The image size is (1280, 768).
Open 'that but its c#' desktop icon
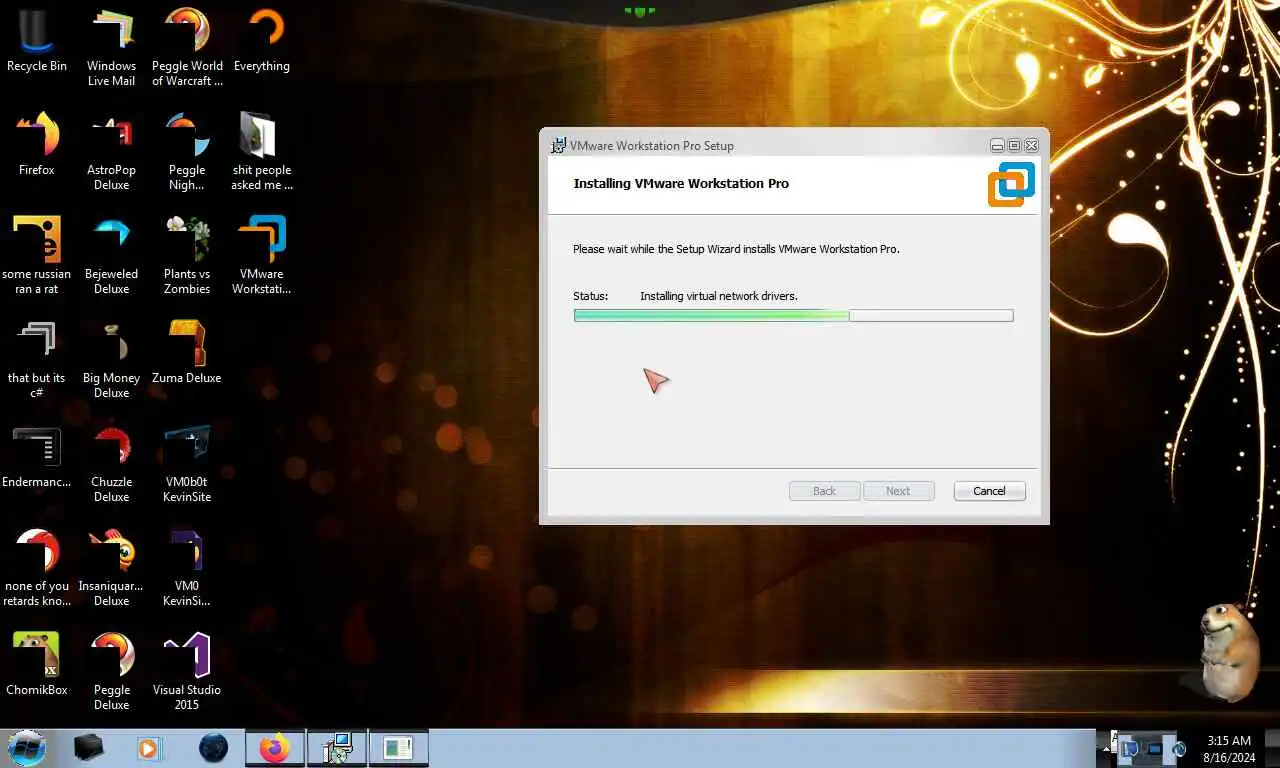(36, 359)
